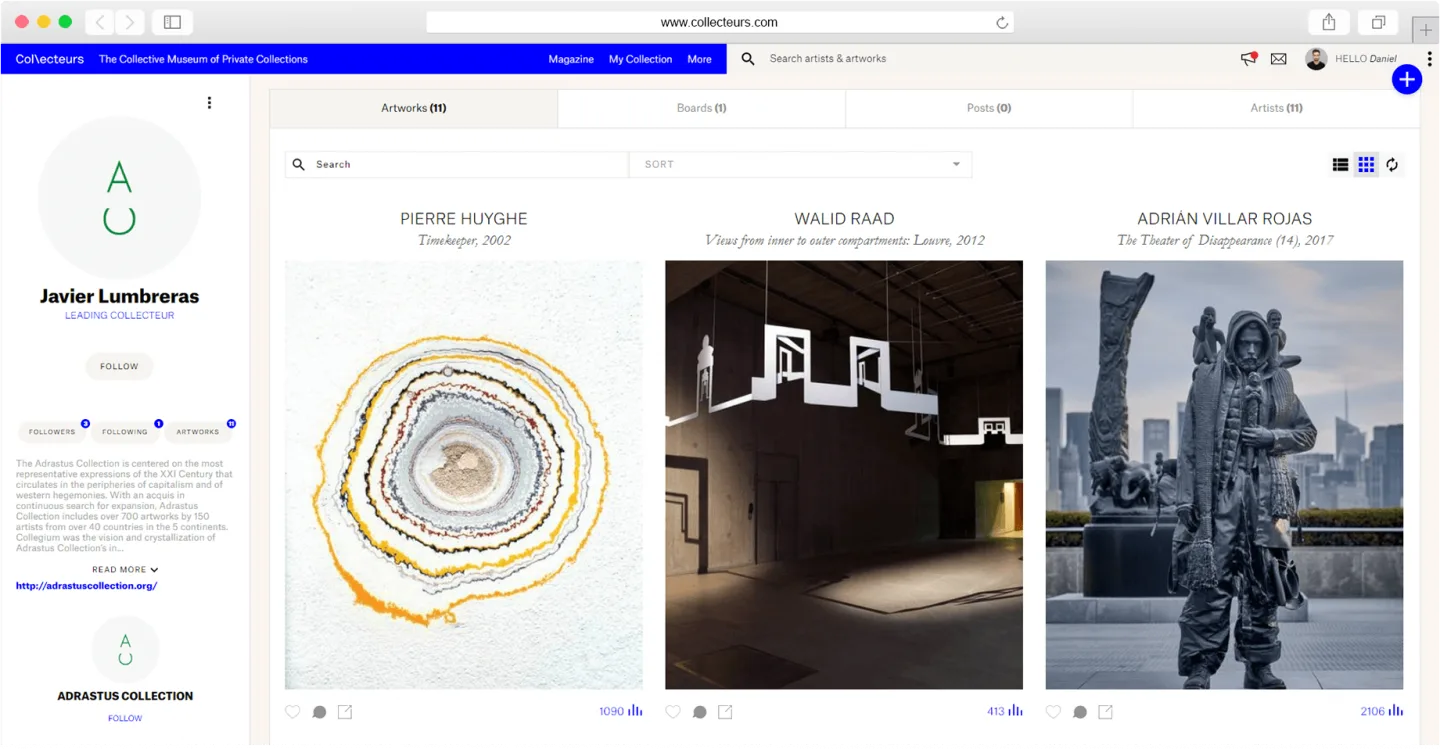Like the Pierre Huyghe Timekeeper artwork
This screenshot has width=1440, height=749.
[x=292, y=712]
